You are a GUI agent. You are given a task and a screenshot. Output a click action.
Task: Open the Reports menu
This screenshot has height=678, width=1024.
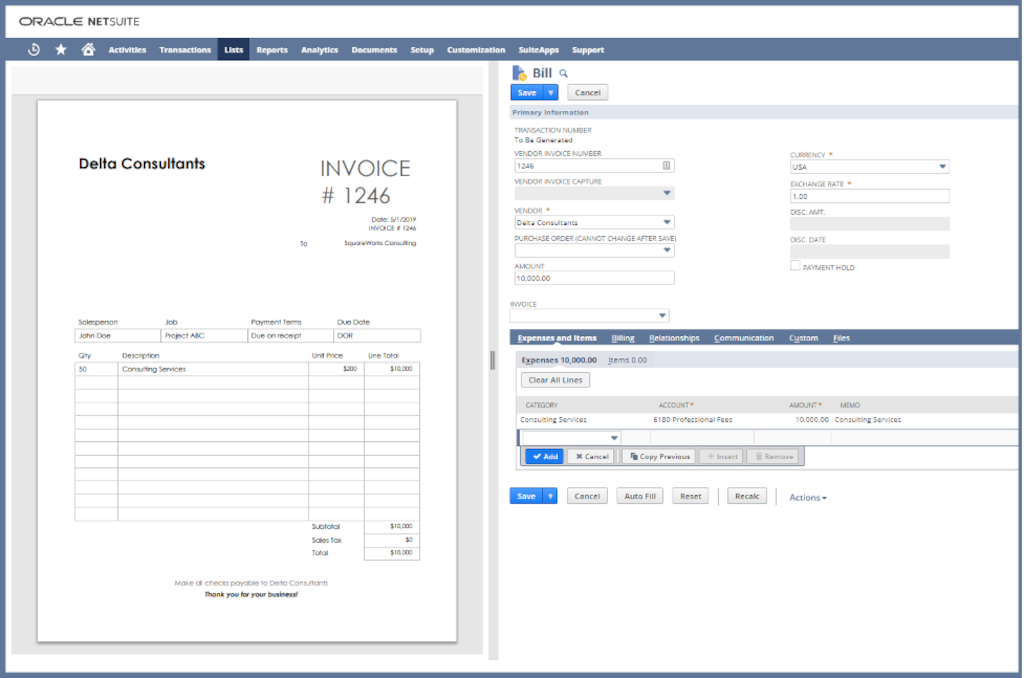coord(272,50)
